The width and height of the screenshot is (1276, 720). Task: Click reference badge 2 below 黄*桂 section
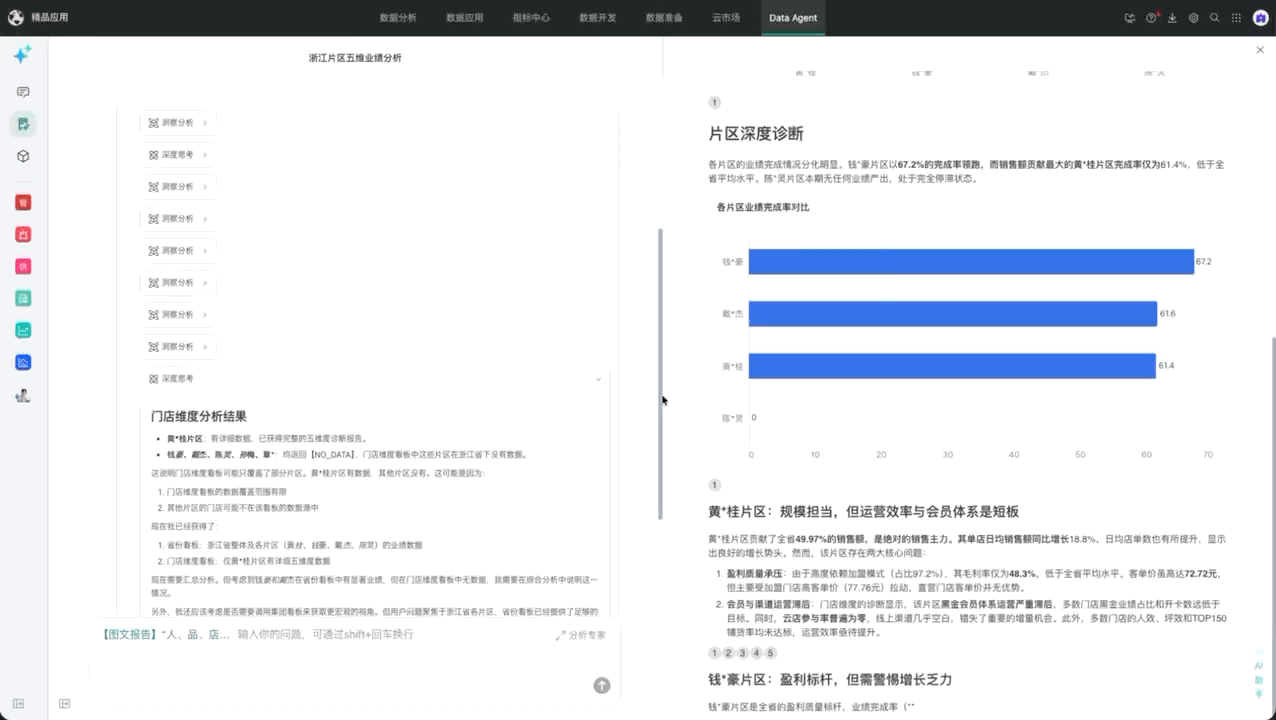(728, 653)
